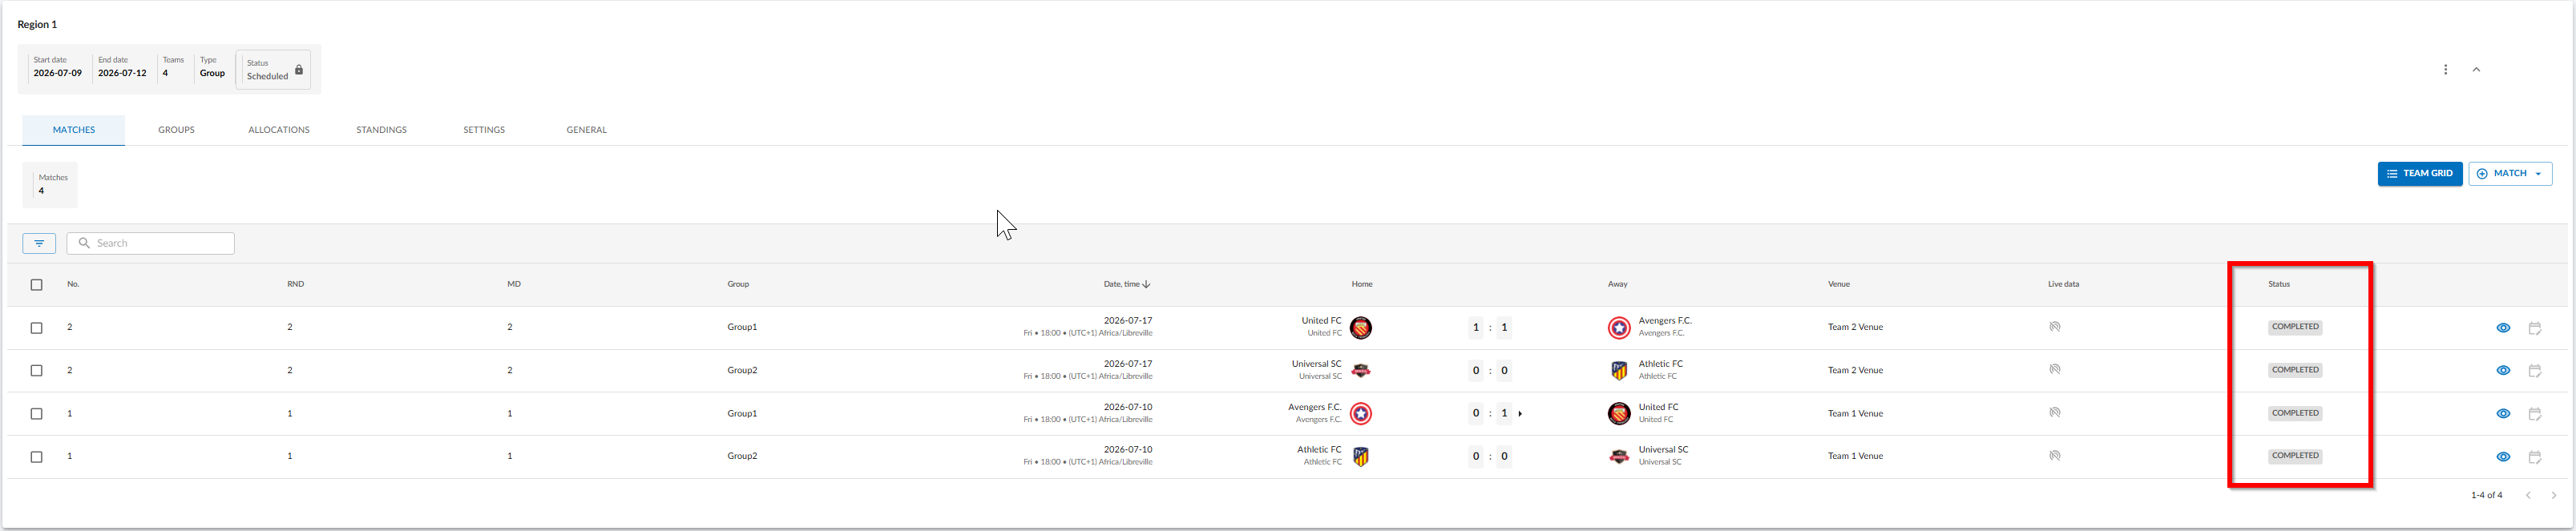Screen dimensions: 2576x531
Task: Click the next page arrow in the pagination
Action: [2553, 495]
